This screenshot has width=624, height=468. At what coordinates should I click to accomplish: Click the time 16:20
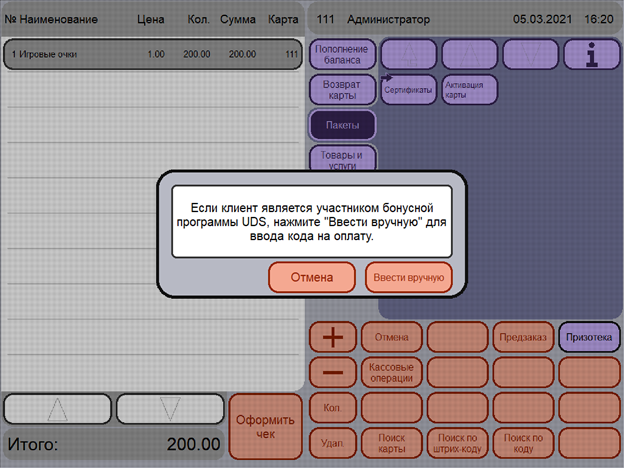pos(599,19)
